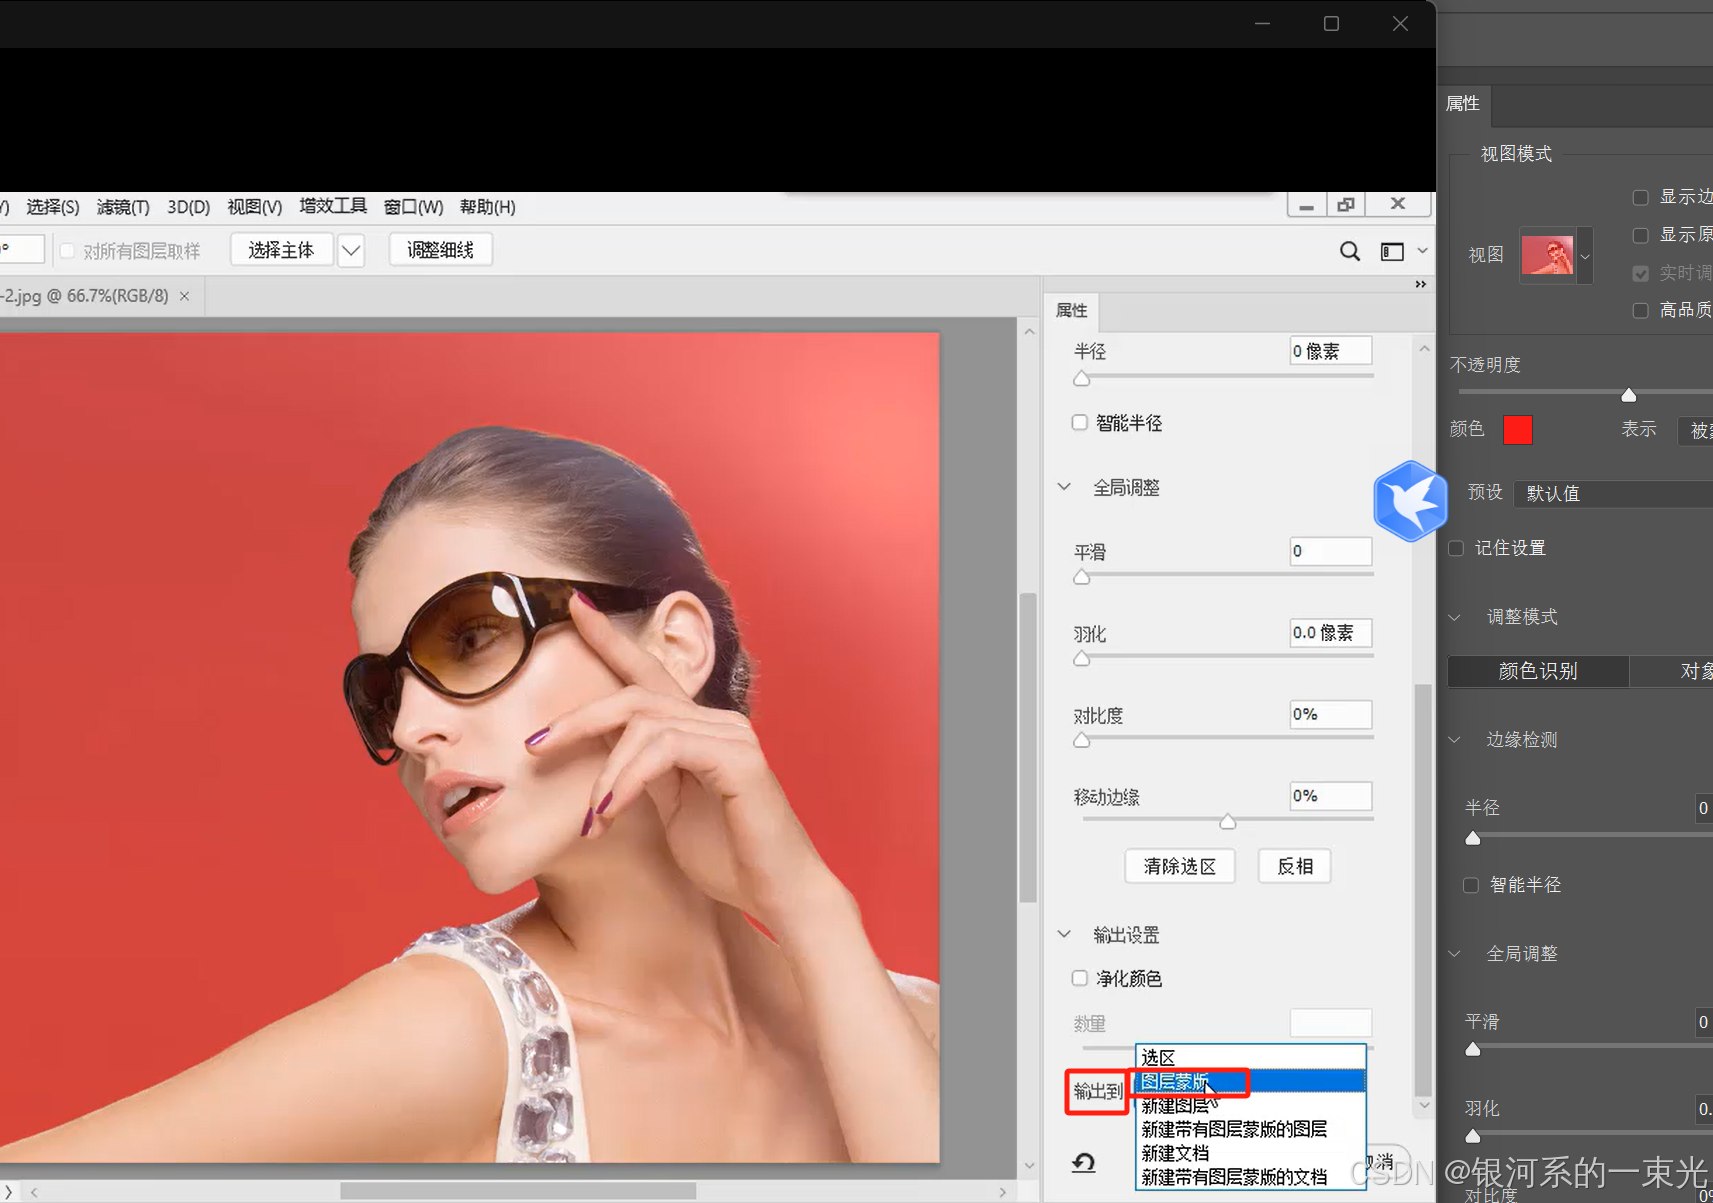This screenshot has width=1713, height=1203.
Task: Click the 选择主体 button
Action: (281, 250)
